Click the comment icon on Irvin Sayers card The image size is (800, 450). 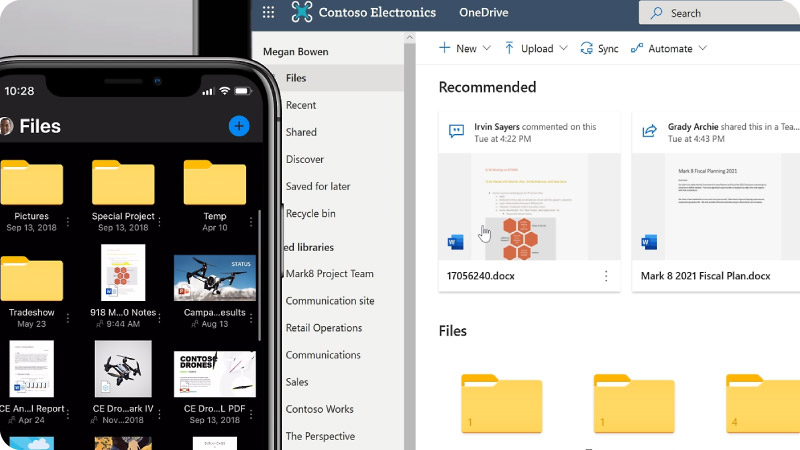pyautogui.click(x=456, y=131)
